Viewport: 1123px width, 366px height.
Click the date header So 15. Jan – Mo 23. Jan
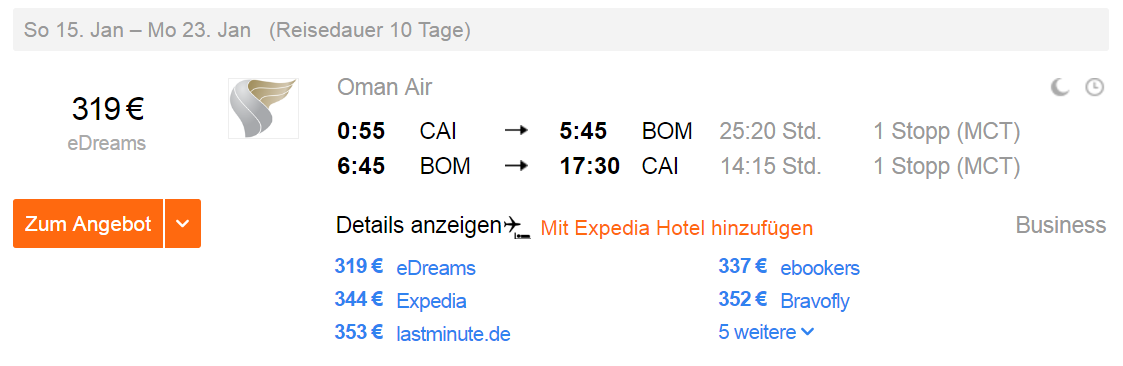click(138, 30)
